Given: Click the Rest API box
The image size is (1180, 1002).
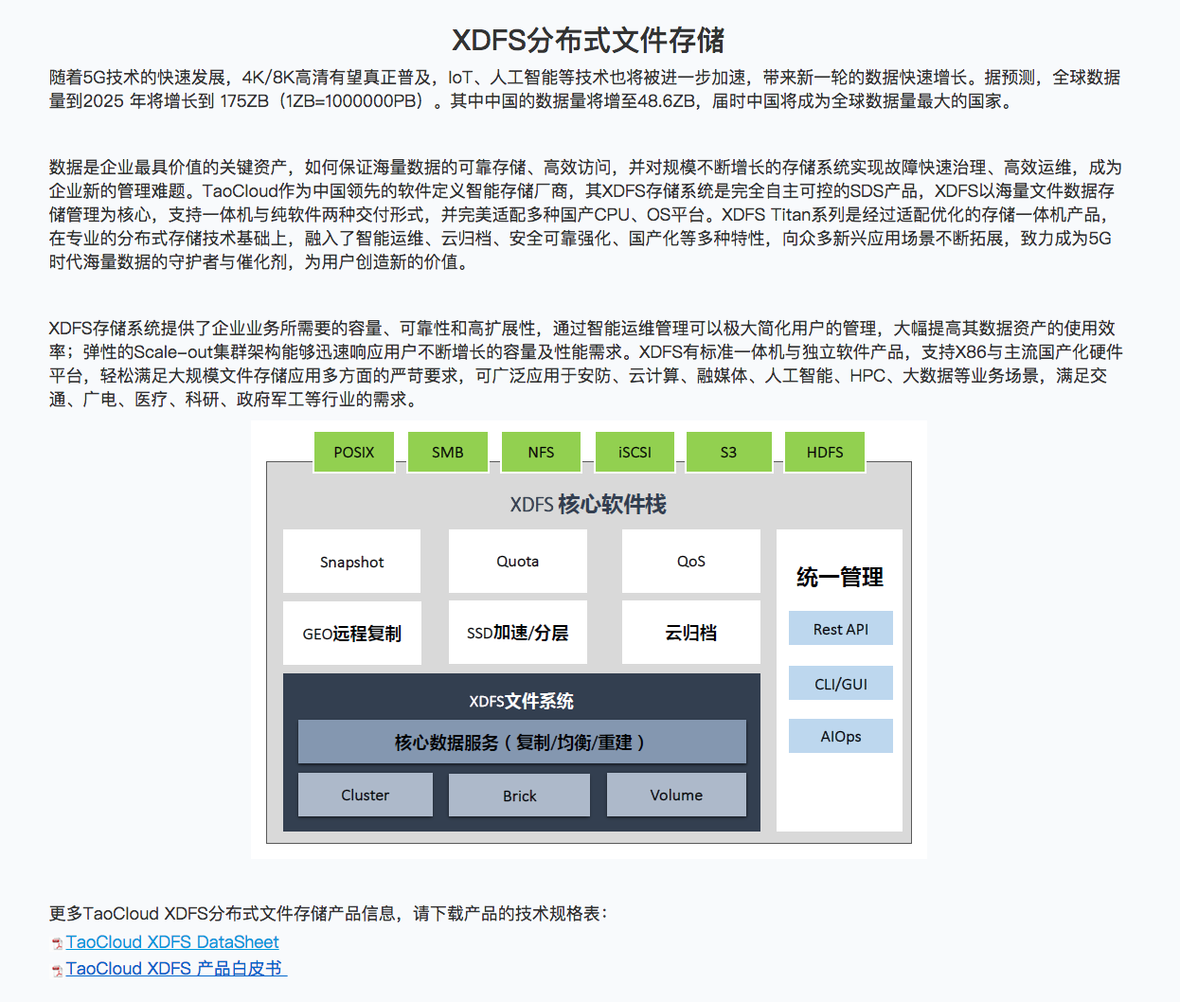Looking at the screenshot, I should coord(841,629).
